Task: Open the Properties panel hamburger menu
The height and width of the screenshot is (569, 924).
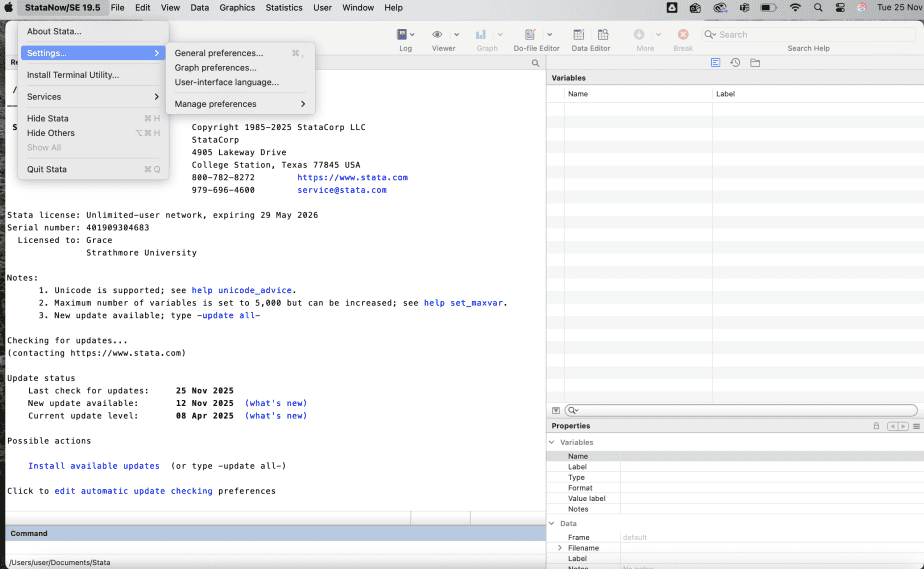Action: [916, 426]
